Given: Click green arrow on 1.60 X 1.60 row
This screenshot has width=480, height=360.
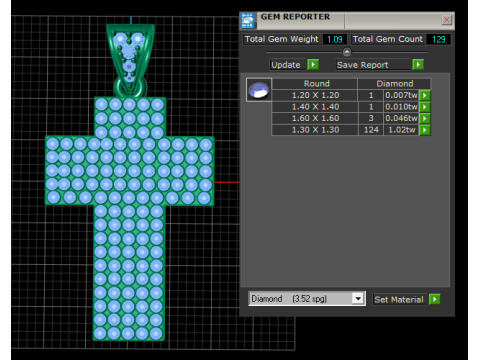Looking at the screenshot, I should 425,118.
